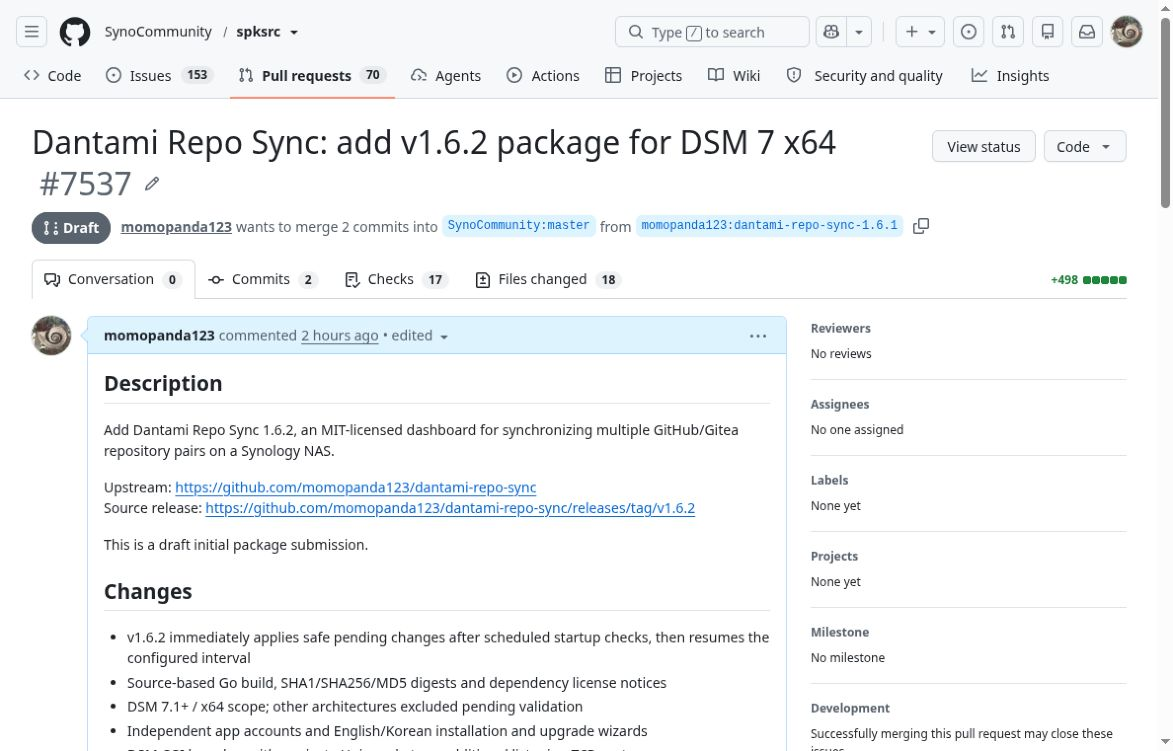1173x751 pixels.
Task: Click the momopanda123 avatar beside the comment
Action: tap(52, 335)
